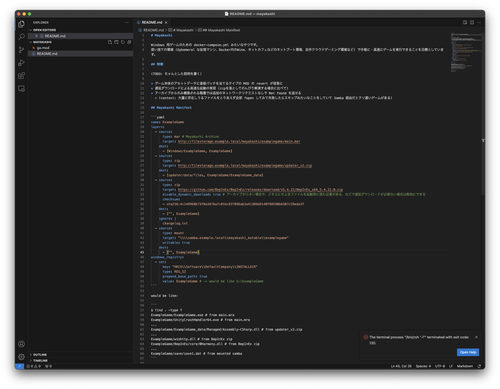Change language mode via Markdown status item

465,366
